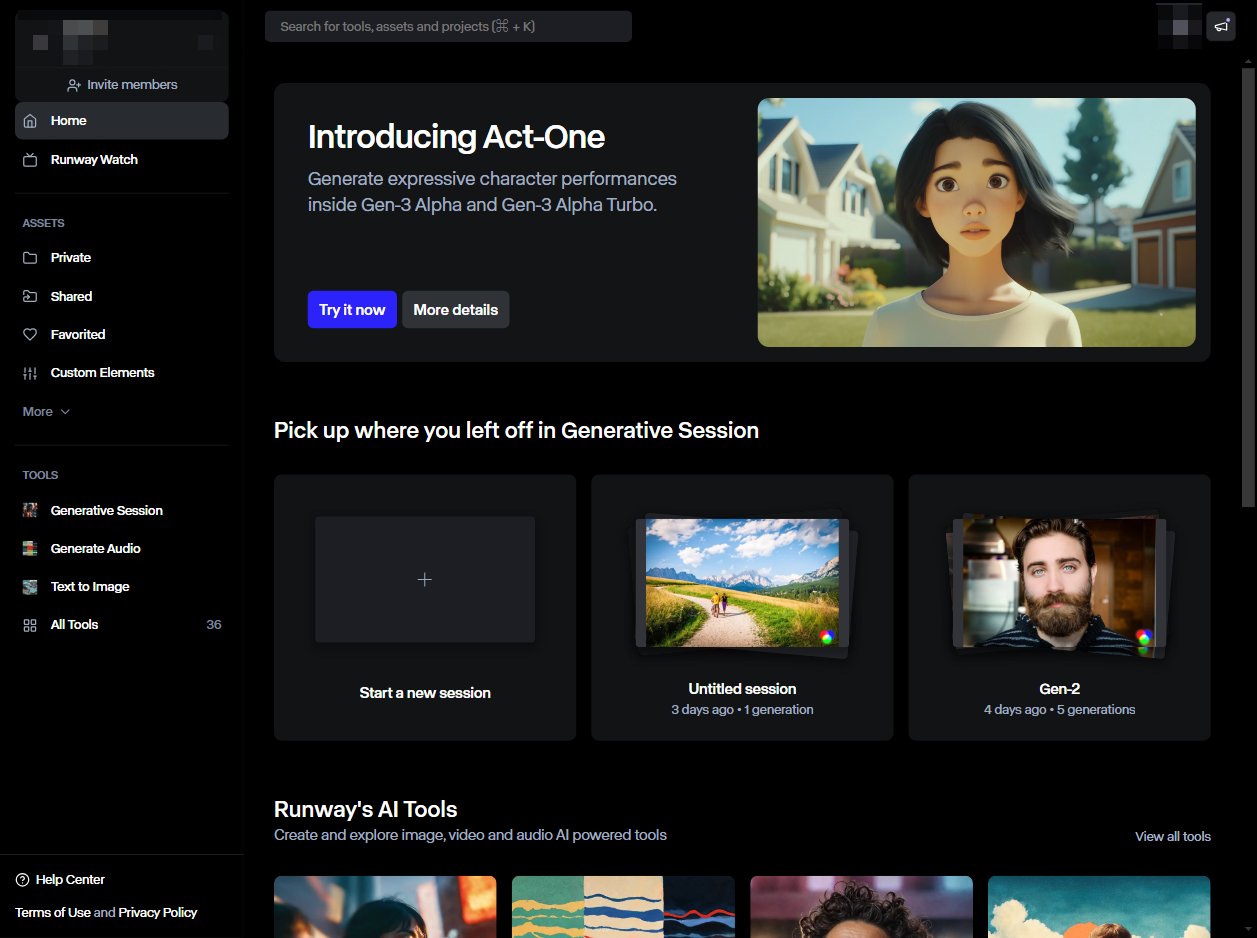1257x938 pixels.
Task: Open Generate Audio tool
Action: (122, 549)
